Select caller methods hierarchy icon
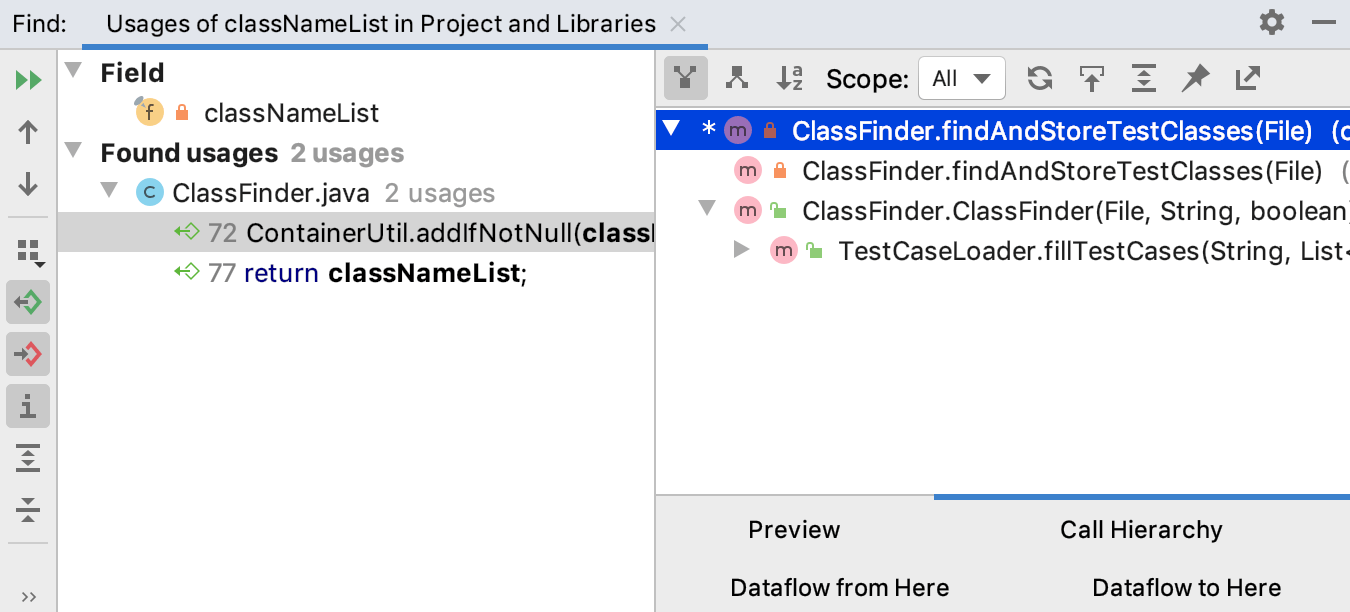1350x612 pixels. [686, 78]
